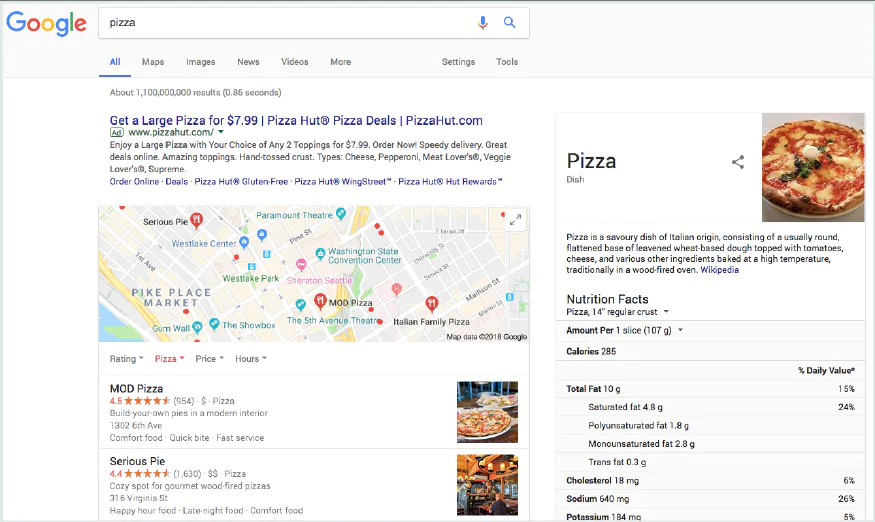Click the Italian Family Pizza map pin
The width and height of the screenshot is (875, 522).
click(x=431, y=304)
